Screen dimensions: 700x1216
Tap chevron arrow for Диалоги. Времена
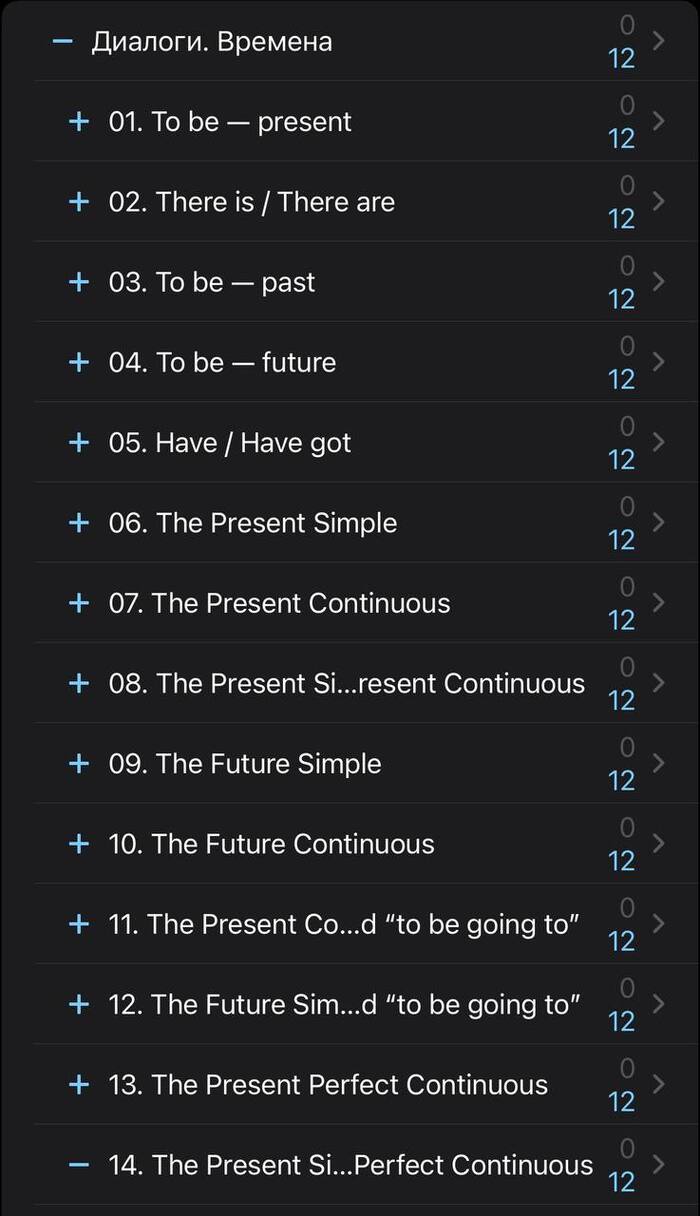point(658,40)
